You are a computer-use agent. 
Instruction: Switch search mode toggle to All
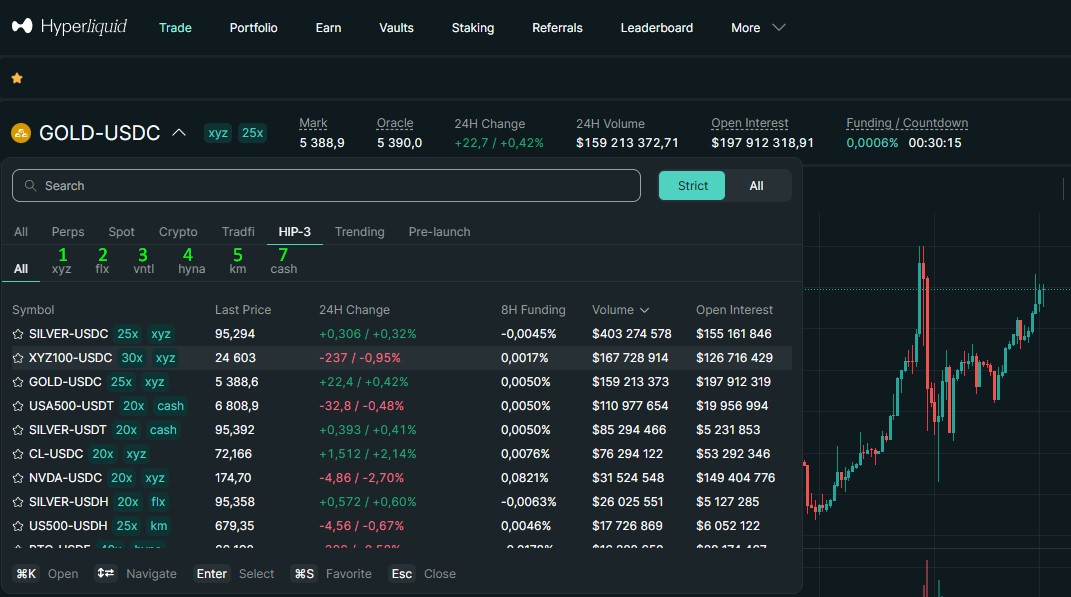(x=756, y=186)
